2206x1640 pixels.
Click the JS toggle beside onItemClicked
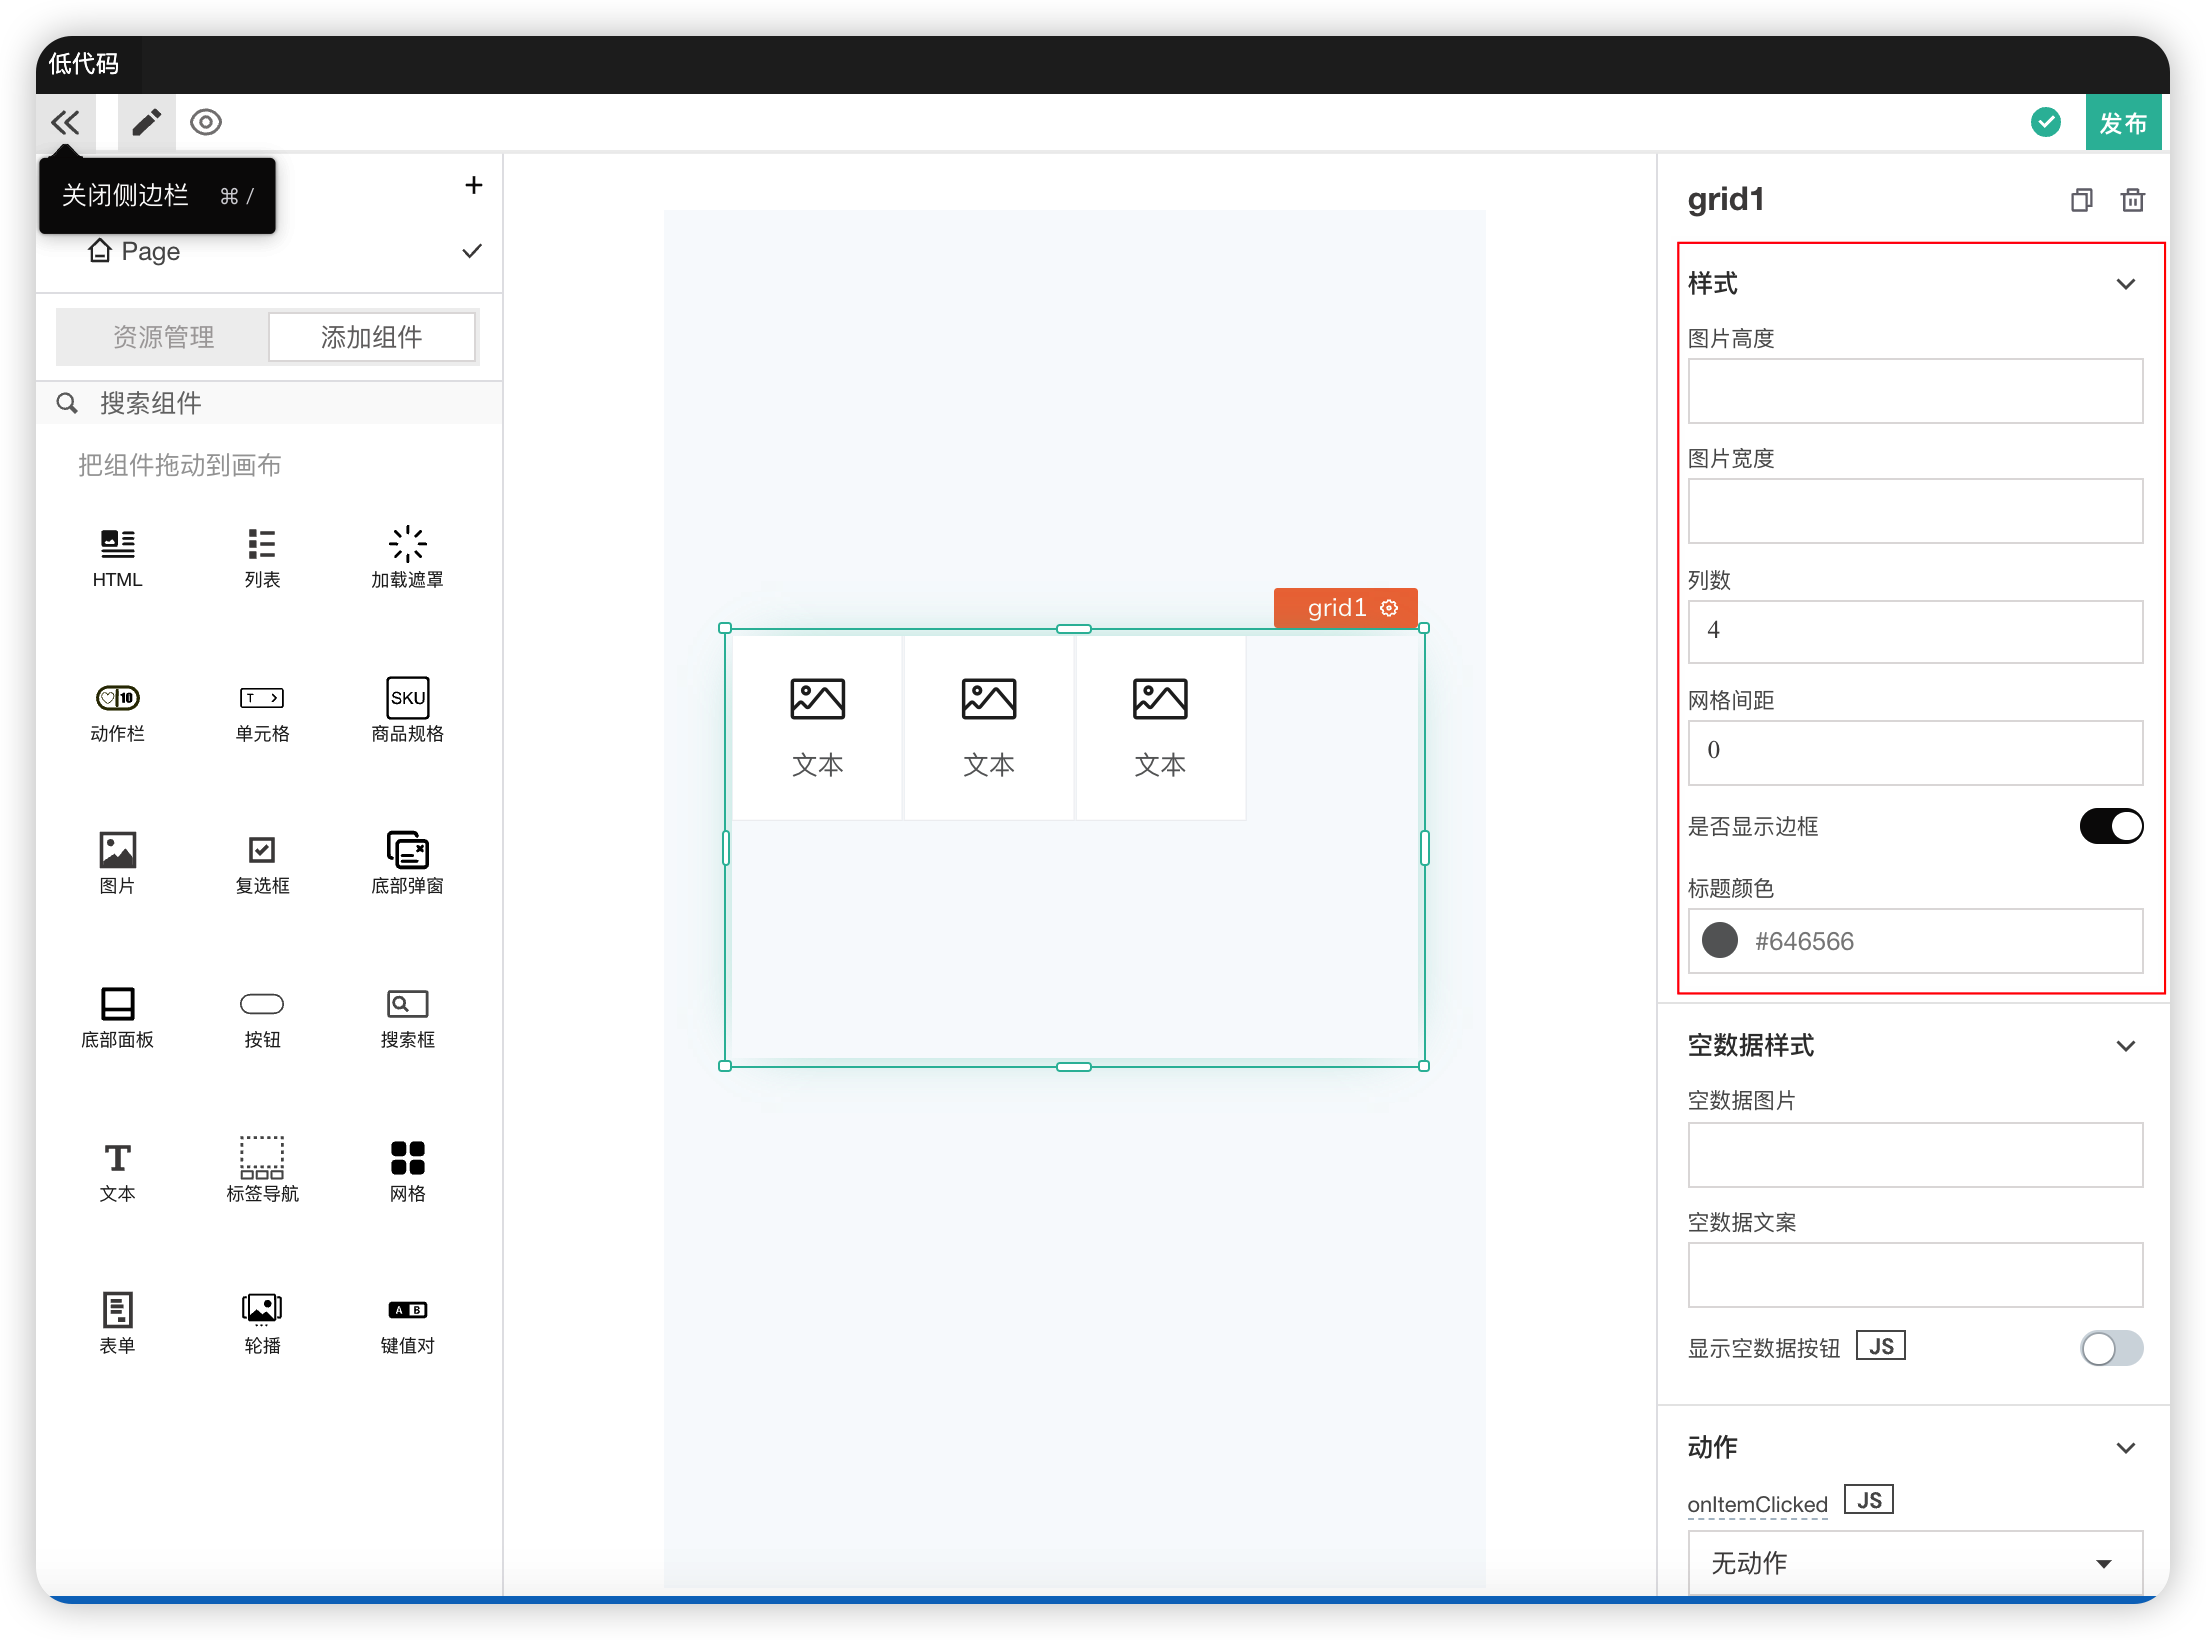[1868, 1500]
